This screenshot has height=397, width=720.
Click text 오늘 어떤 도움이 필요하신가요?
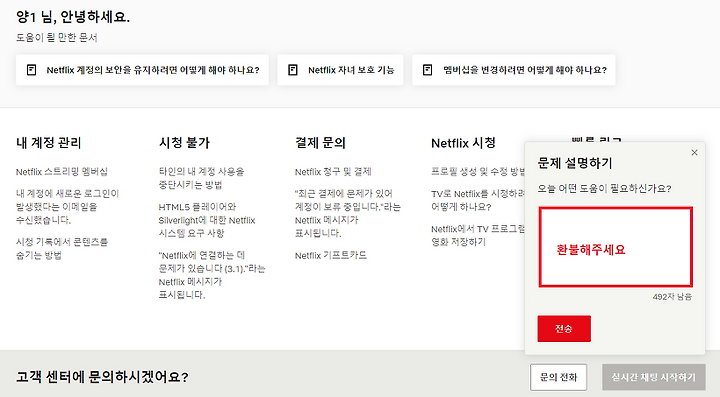click(x=604, y=189)
